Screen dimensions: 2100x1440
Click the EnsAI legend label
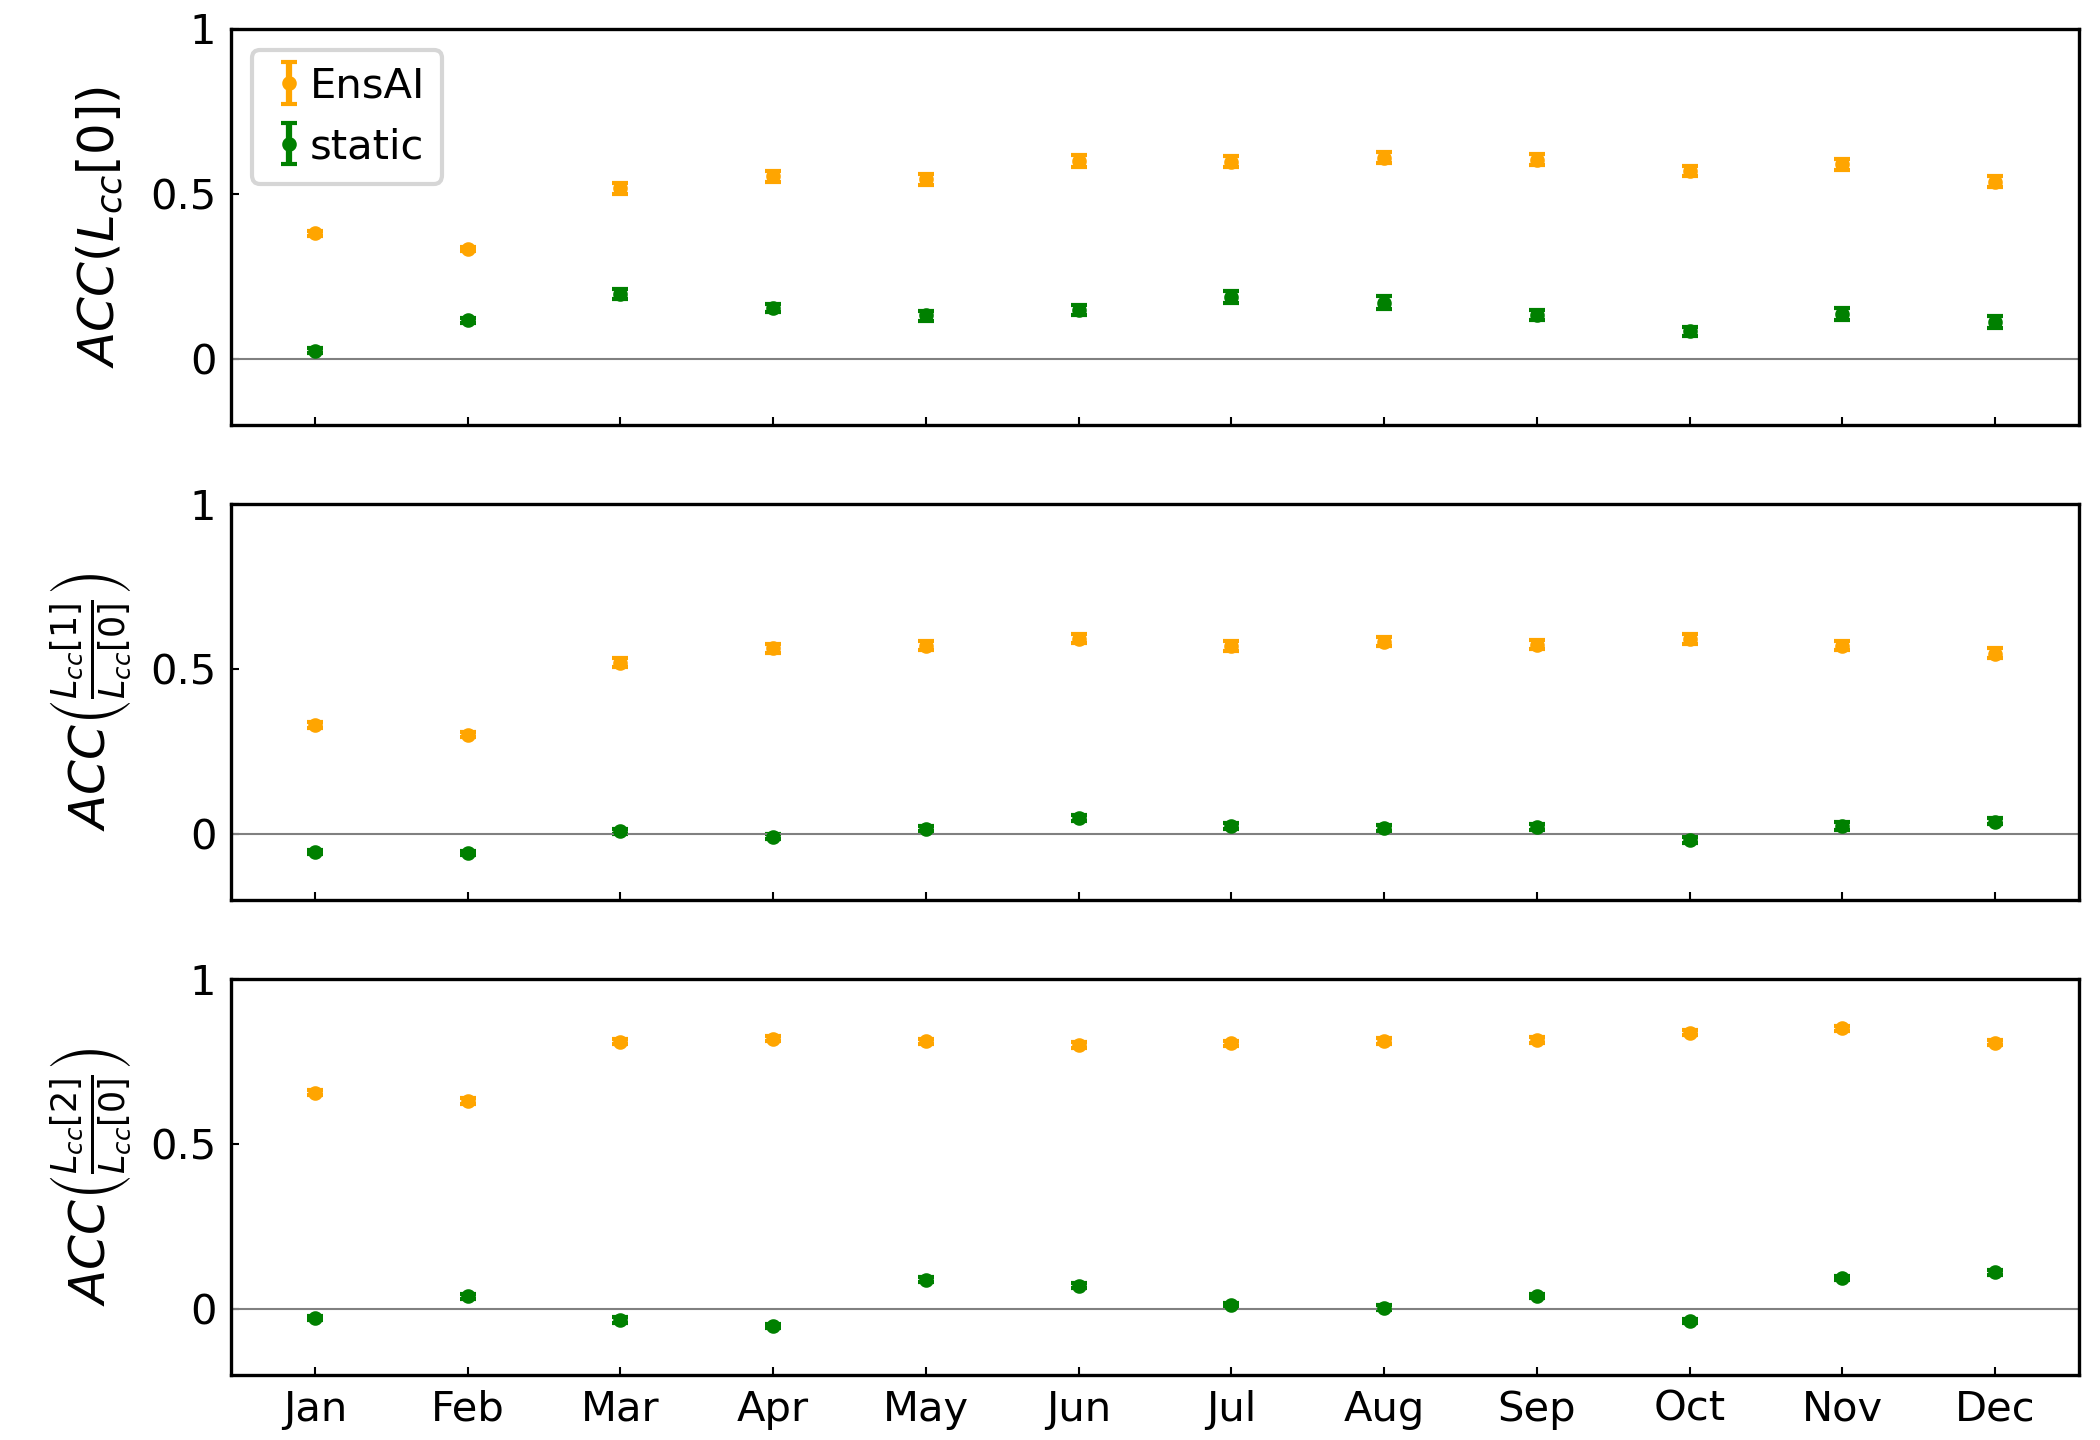tap(366, 84)
